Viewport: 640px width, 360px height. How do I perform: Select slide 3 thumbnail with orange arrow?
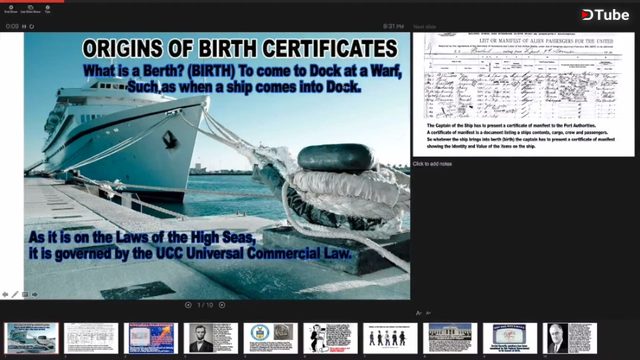(x=151, y=338)
